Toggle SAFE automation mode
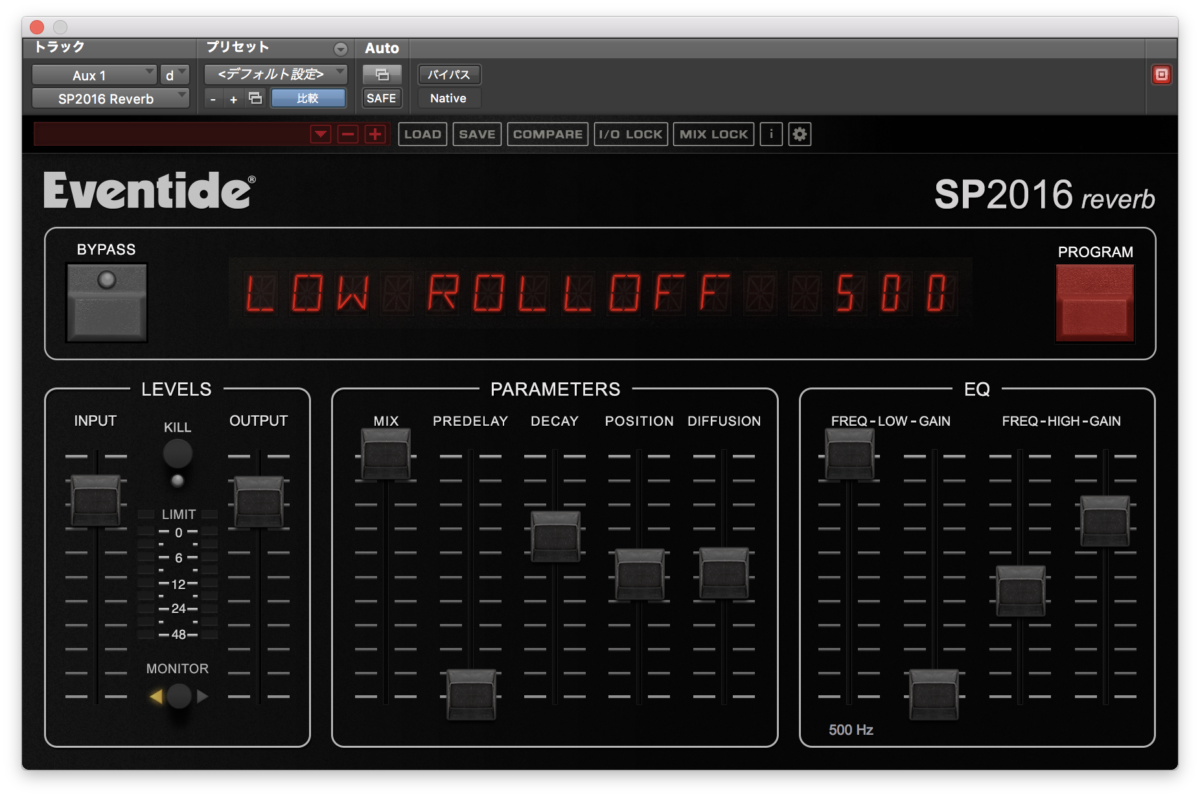This screenshot has width=1200, height=797. [x=381, y=98]
